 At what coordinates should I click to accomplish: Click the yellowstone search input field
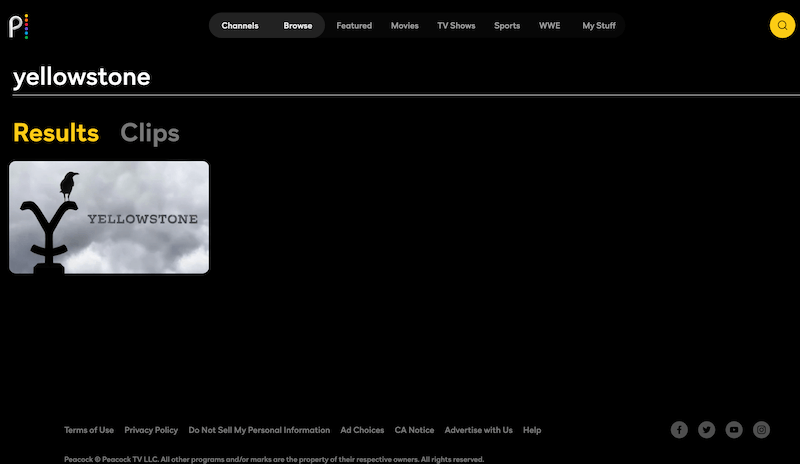coord(400,78)
